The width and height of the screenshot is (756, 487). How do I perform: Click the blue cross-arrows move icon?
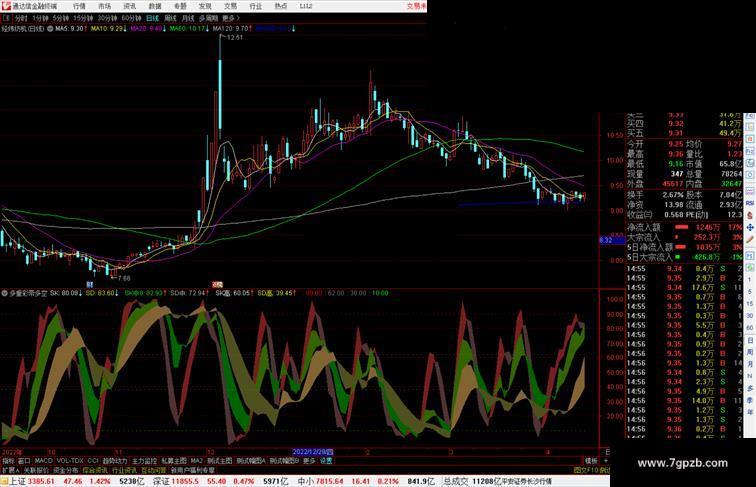pos(750,228)
